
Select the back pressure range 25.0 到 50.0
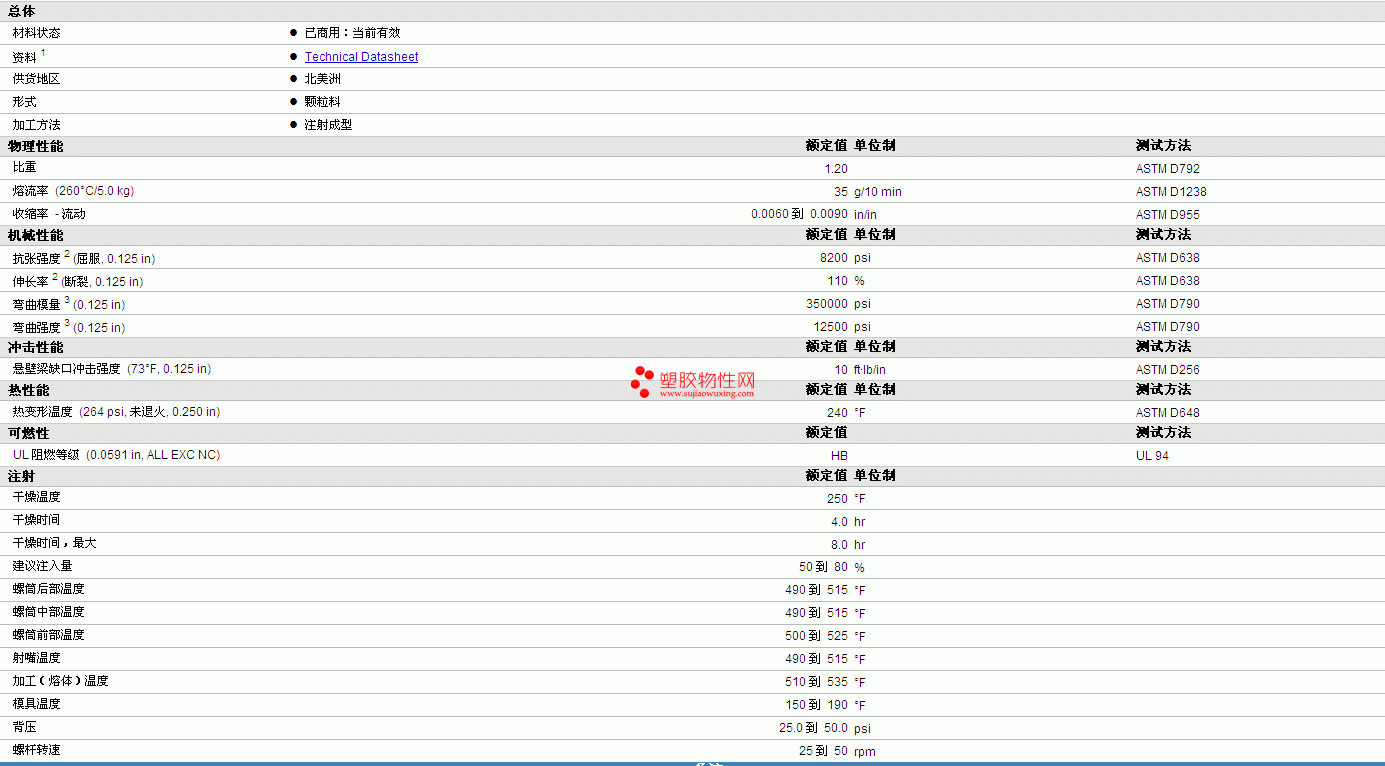click(813, 728)
